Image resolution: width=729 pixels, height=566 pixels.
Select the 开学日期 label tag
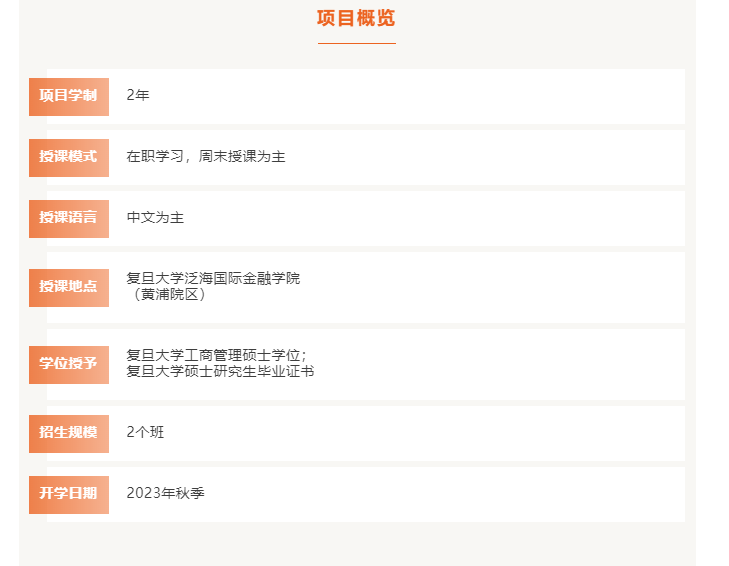tap(68, 494)
